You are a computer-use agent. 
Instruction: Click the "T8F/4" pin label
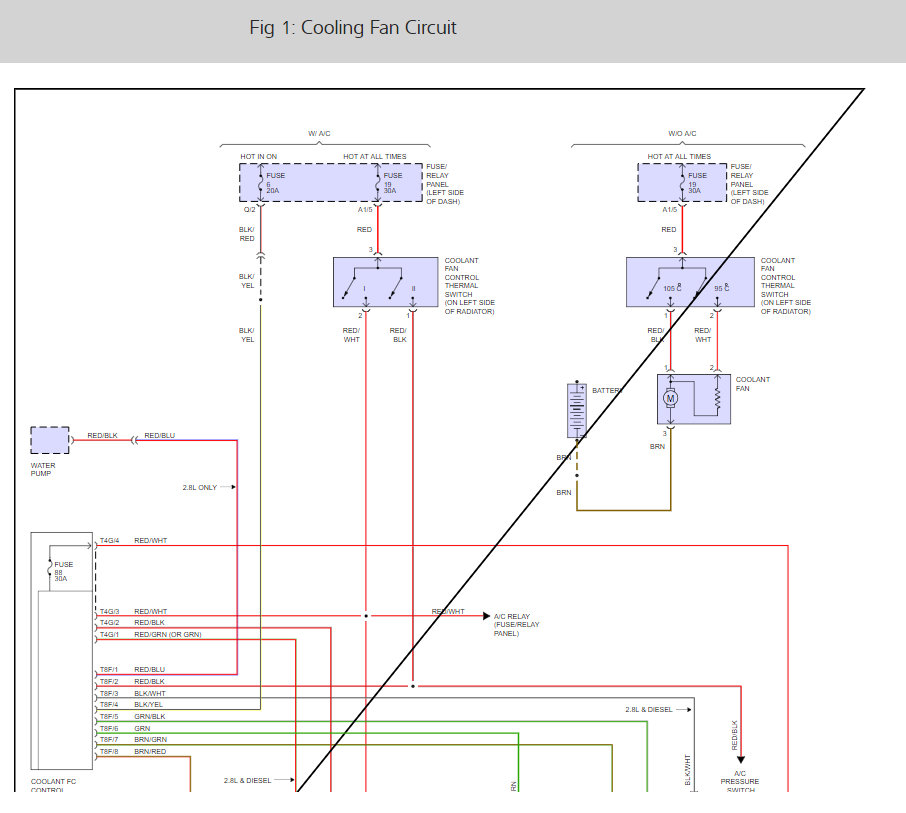click(109, 705)
